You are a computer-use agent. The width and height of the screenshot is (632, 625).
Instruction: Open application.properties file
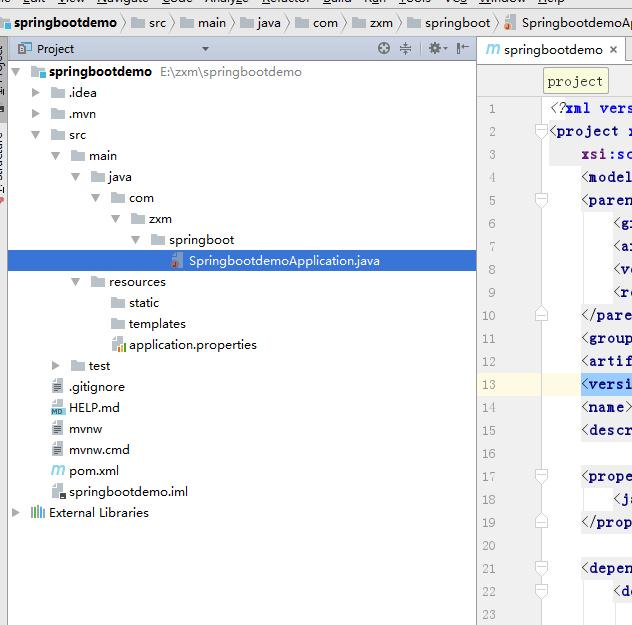tap(193, 345)
